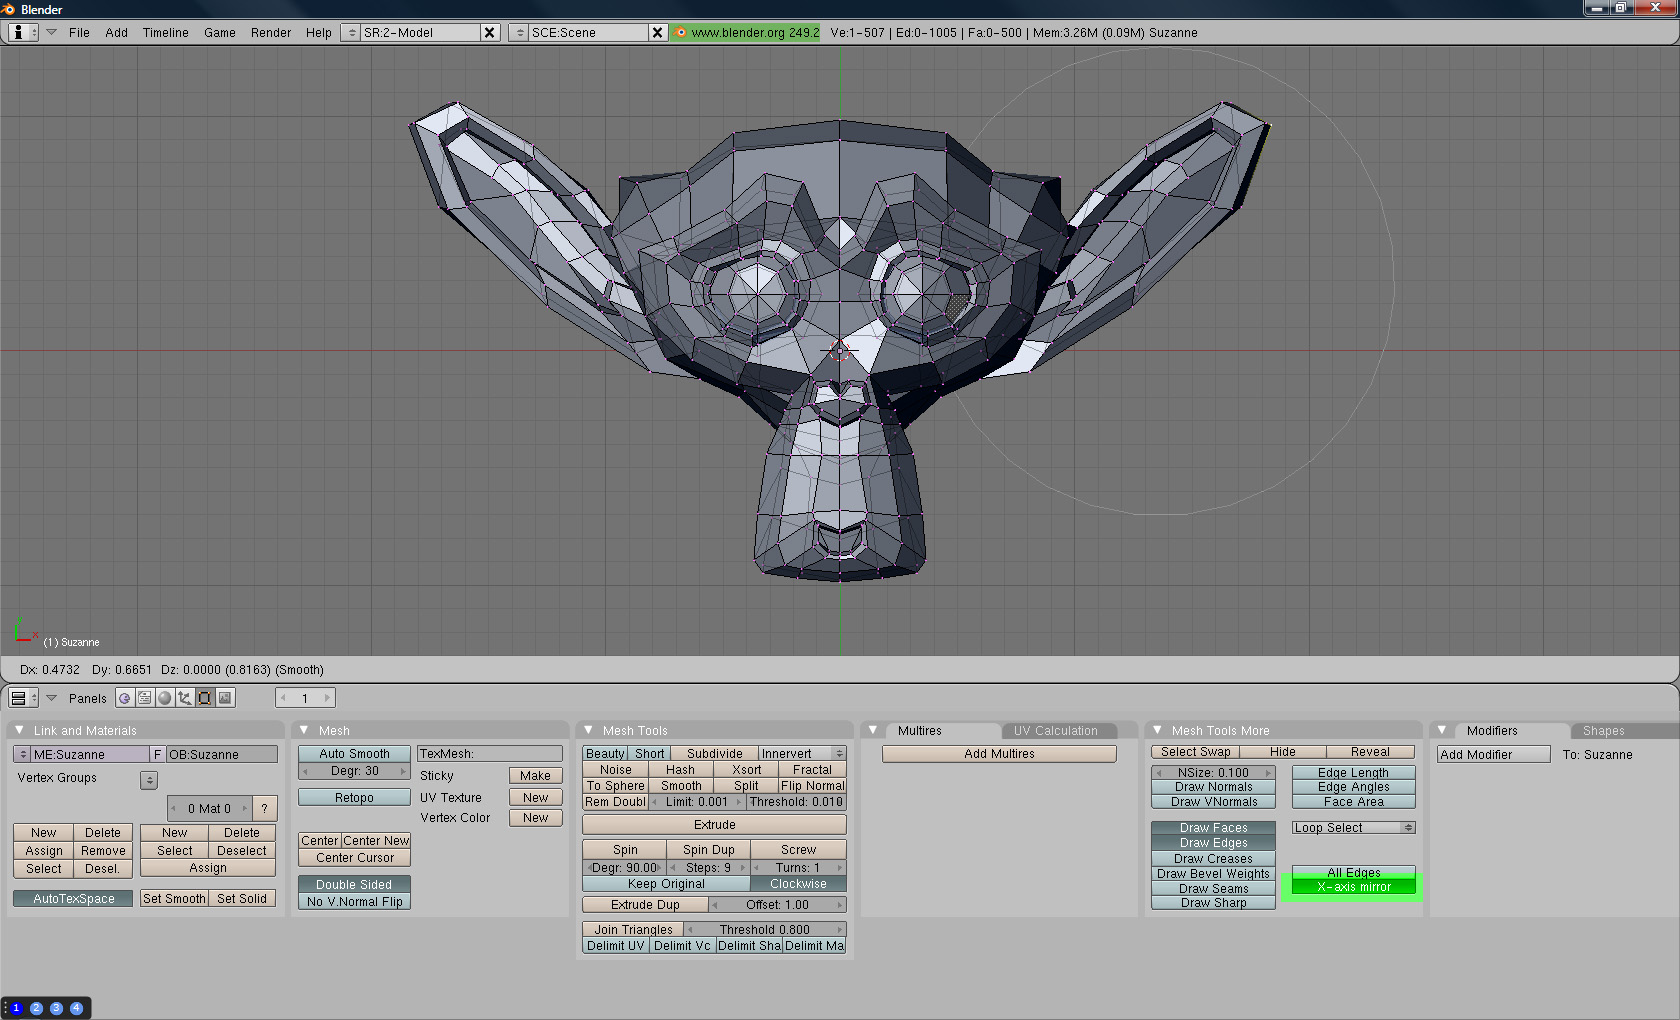Decrease the current frame with left arrow

284,698
